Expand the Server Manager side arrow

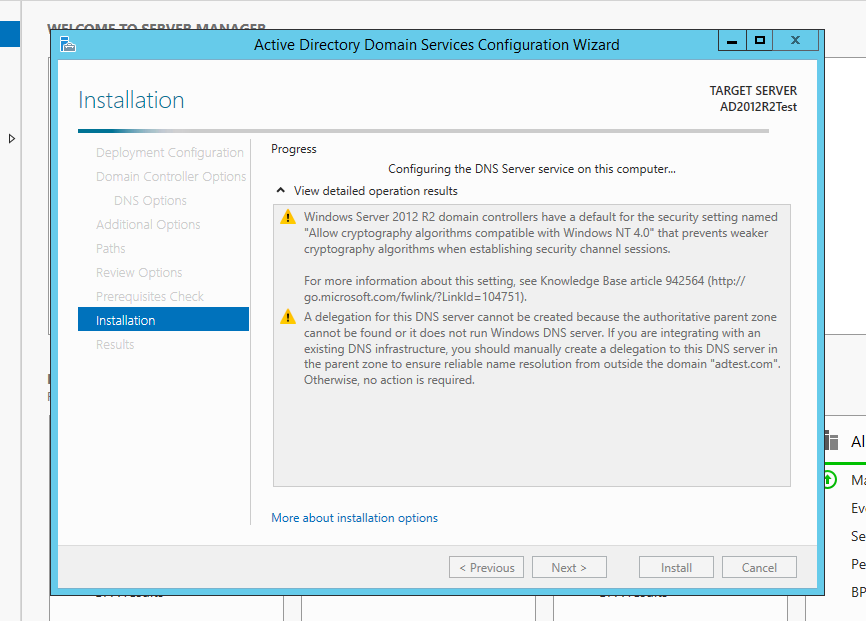point(12,139)
